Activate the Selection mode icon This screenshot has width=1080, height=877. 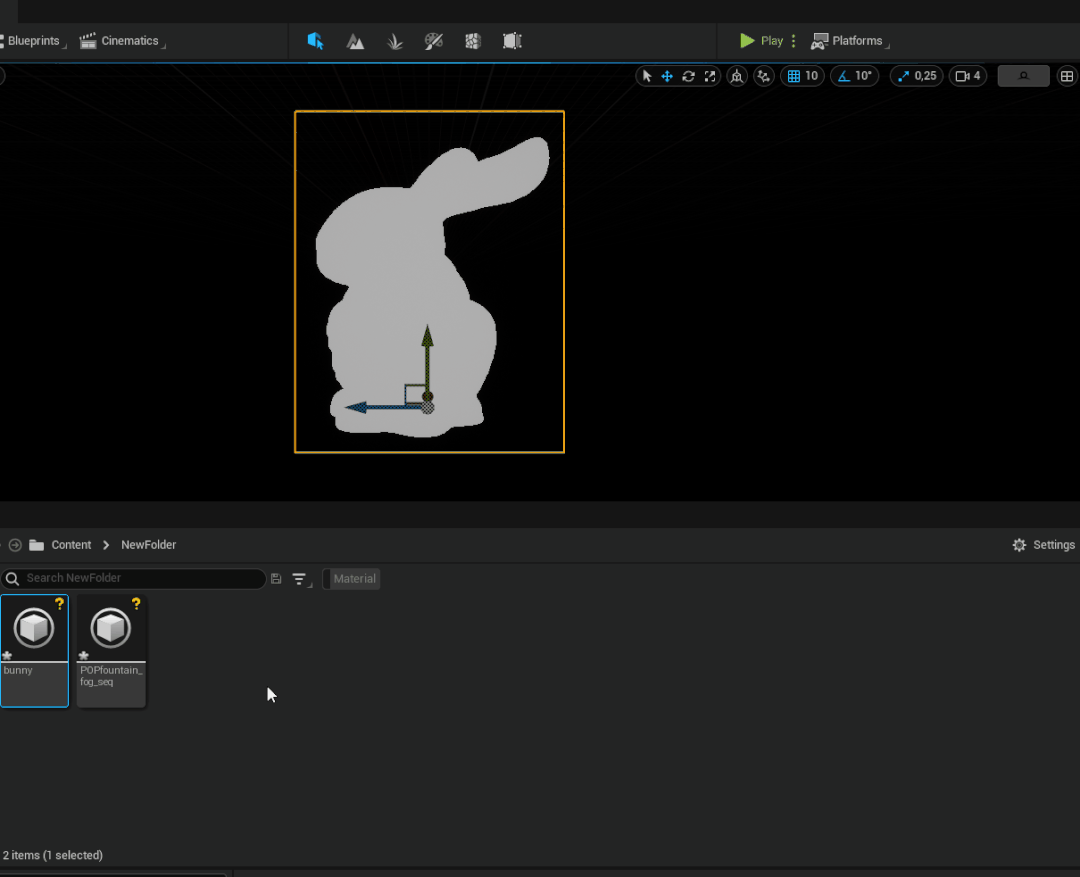point(316,41)
